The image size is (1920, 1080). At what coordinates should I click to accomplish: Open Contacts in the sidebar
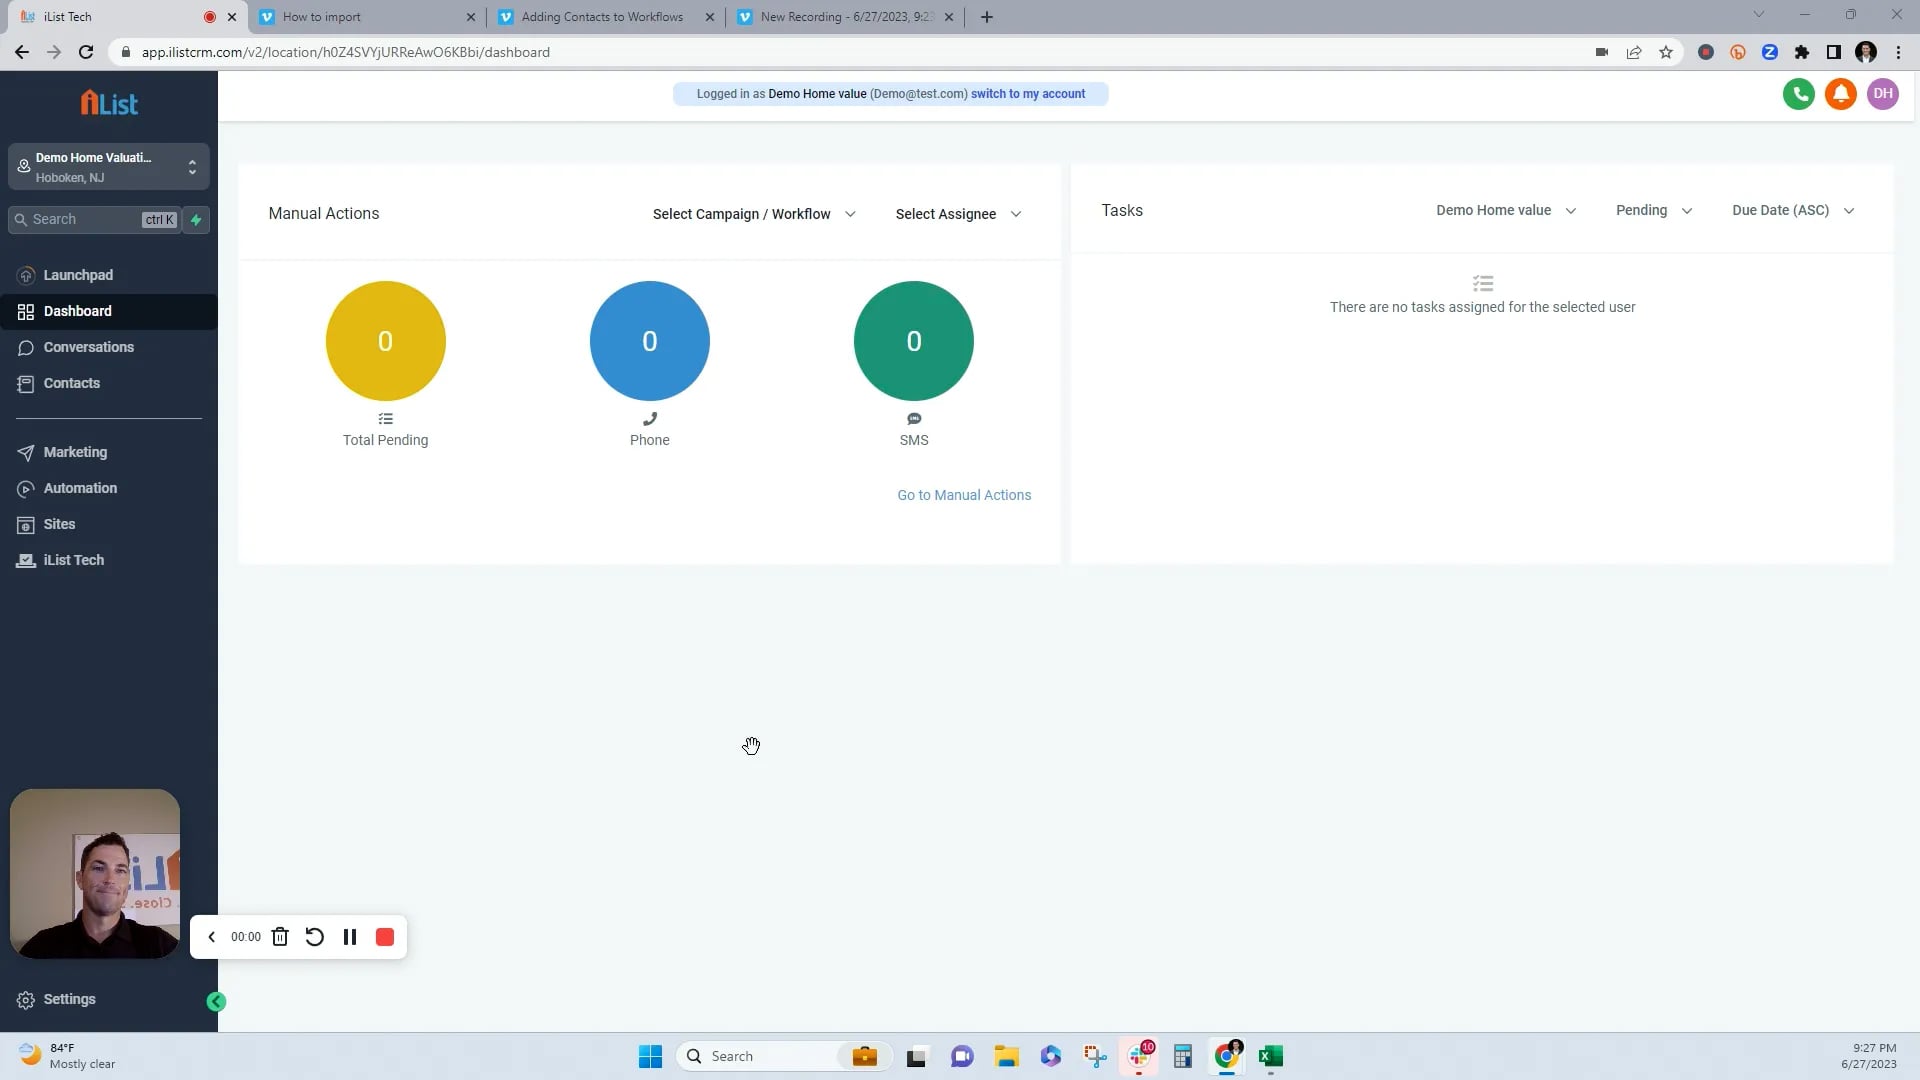tap(109, 383)
